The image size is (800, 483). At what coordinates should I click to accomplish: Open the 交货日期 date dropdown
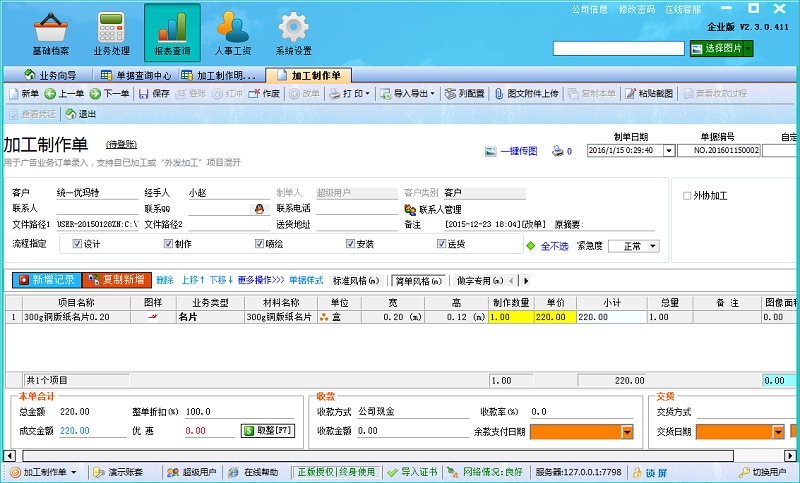(778, 432)
